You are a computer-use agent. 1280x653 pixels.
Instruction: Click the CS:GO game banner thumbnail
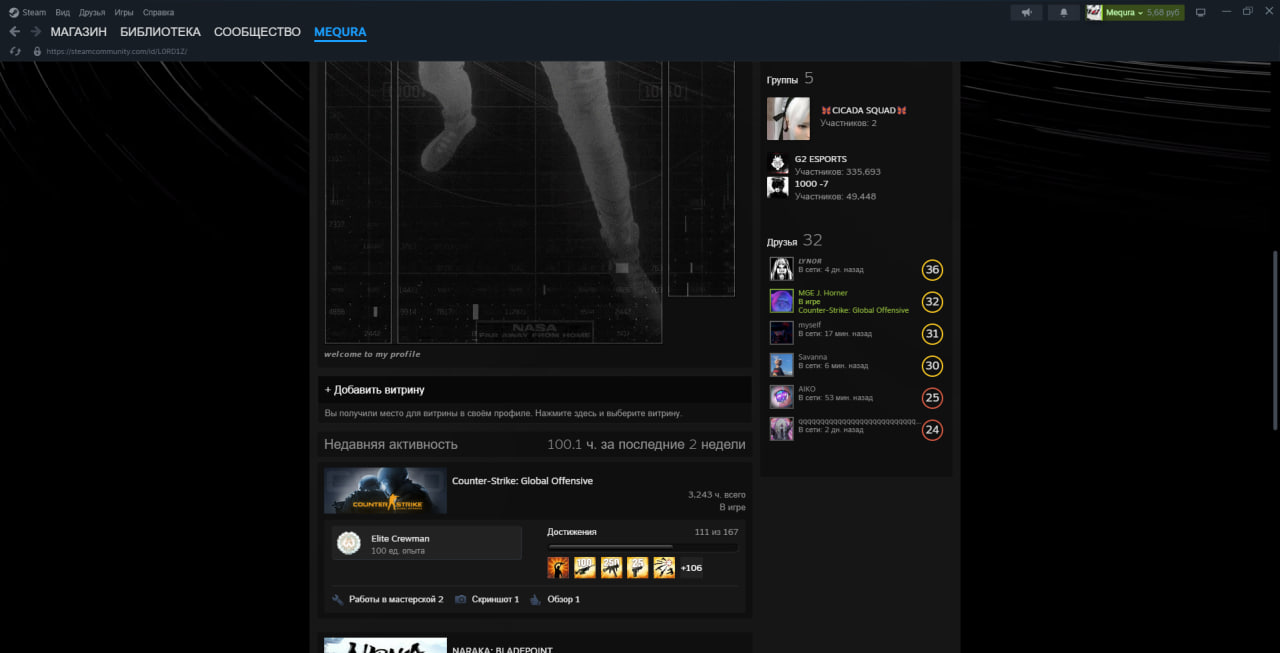[x=385, y=490]
